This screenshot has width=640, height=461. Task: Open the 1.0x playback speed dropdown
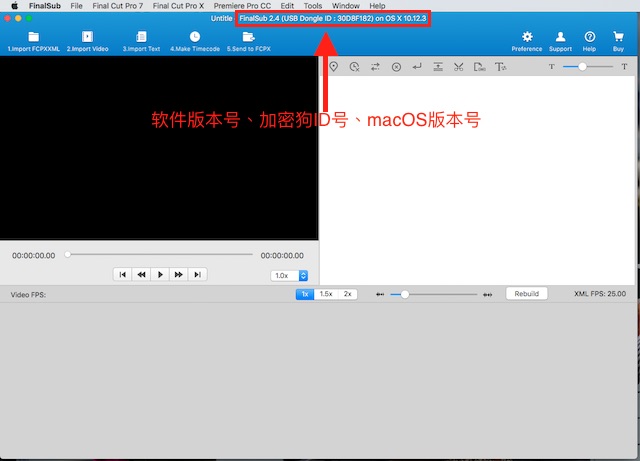click(289, 276)
